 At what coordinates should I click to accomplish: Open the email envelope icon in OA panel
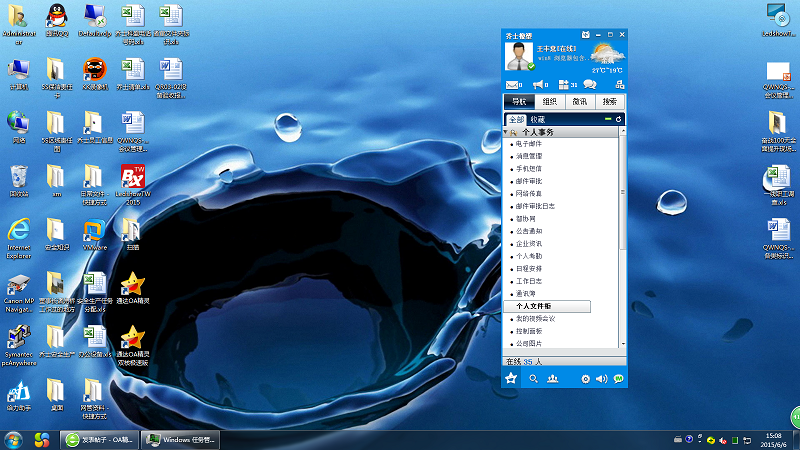pos(513,85)
